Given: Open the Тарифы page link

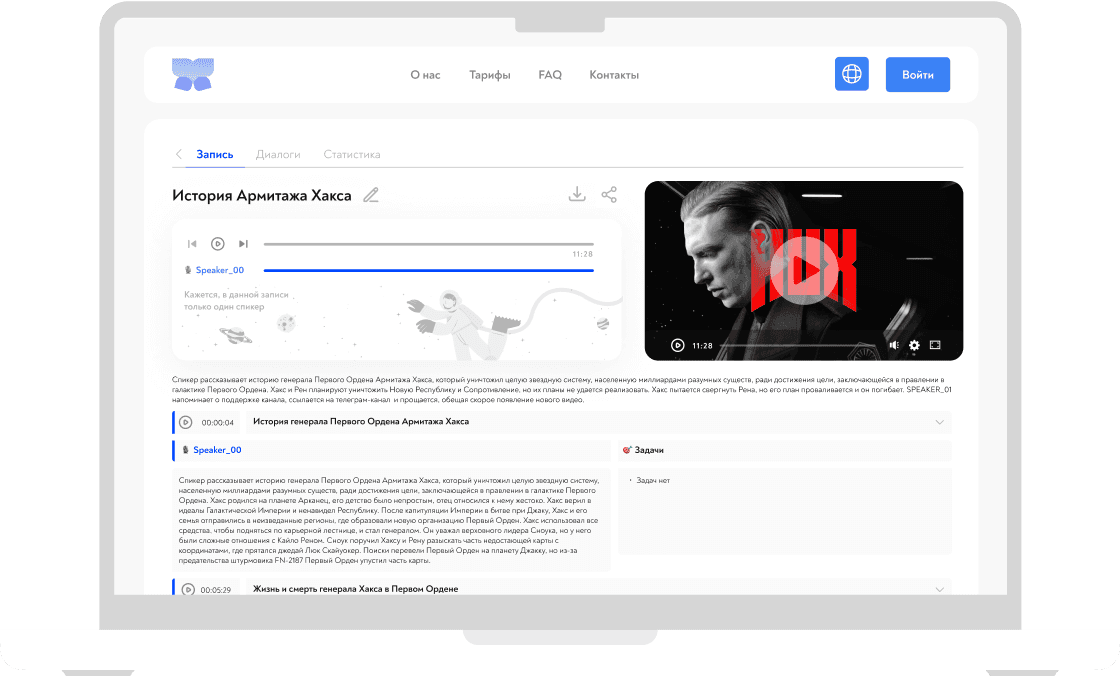Looking at the screenshot, I should pos(489,75).
